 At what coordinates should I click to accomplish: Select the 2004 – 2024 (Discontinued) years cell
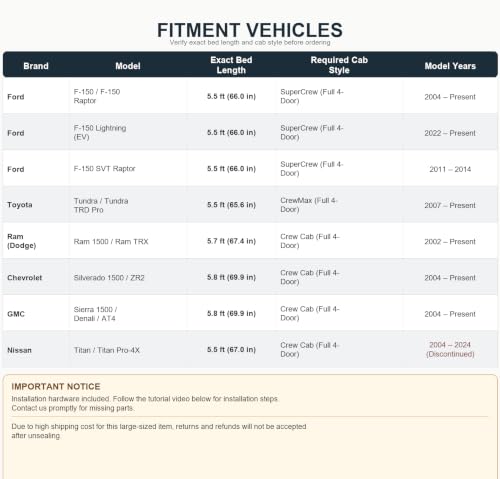pyautogui.click(x=450, y=349)
